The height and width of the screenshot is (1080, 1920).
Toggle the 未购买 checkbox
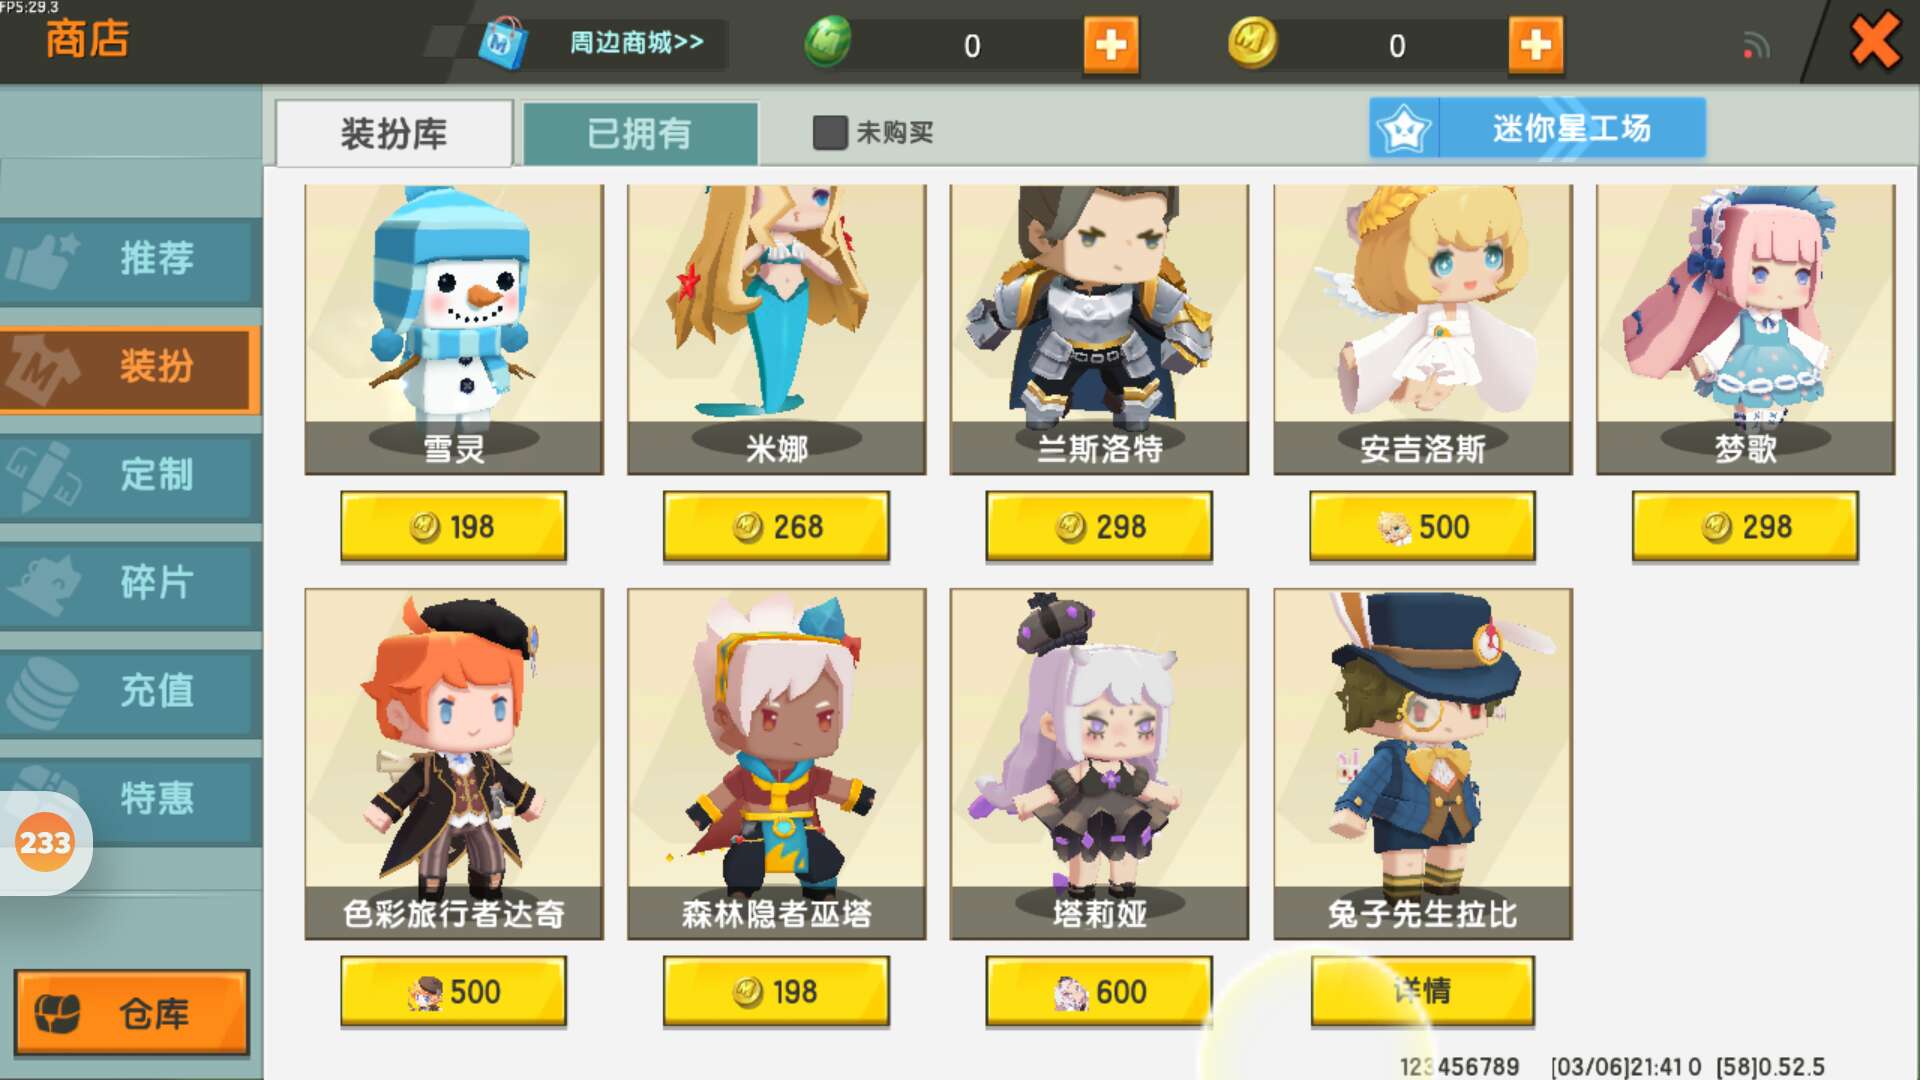click(830, 132)
